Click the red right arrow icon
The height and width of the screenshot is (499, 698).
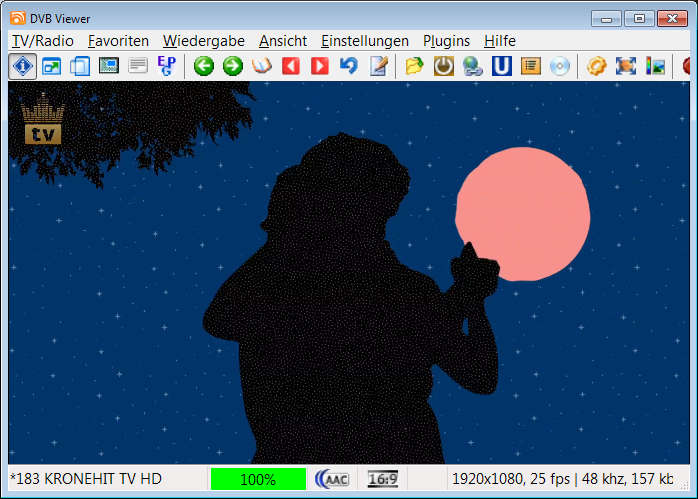pos(320,66)
